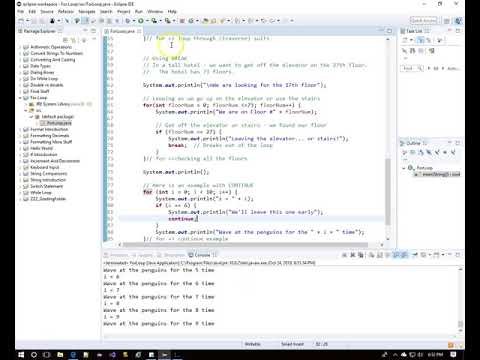The width and height of the screenshot is (480, 360).
Task: Select the Java perspective icon
Action: pyautogui.click(x=459, y=21)
